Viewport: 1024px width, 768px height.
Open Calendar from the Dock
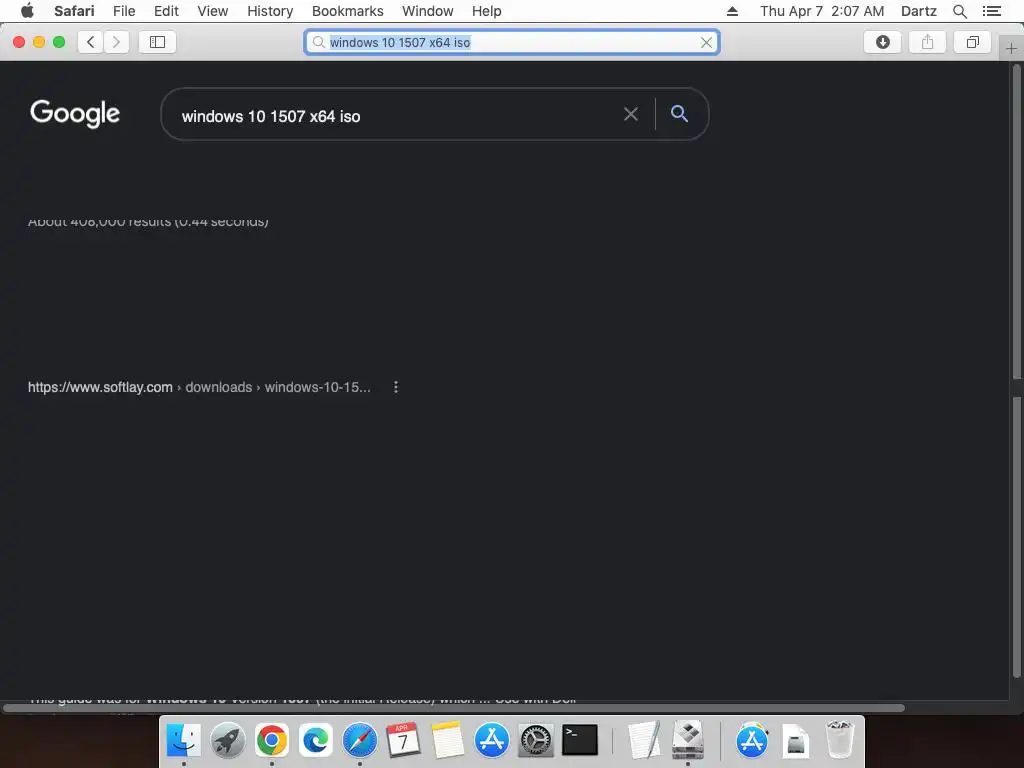pyautogui.click(x=403, y=740)
